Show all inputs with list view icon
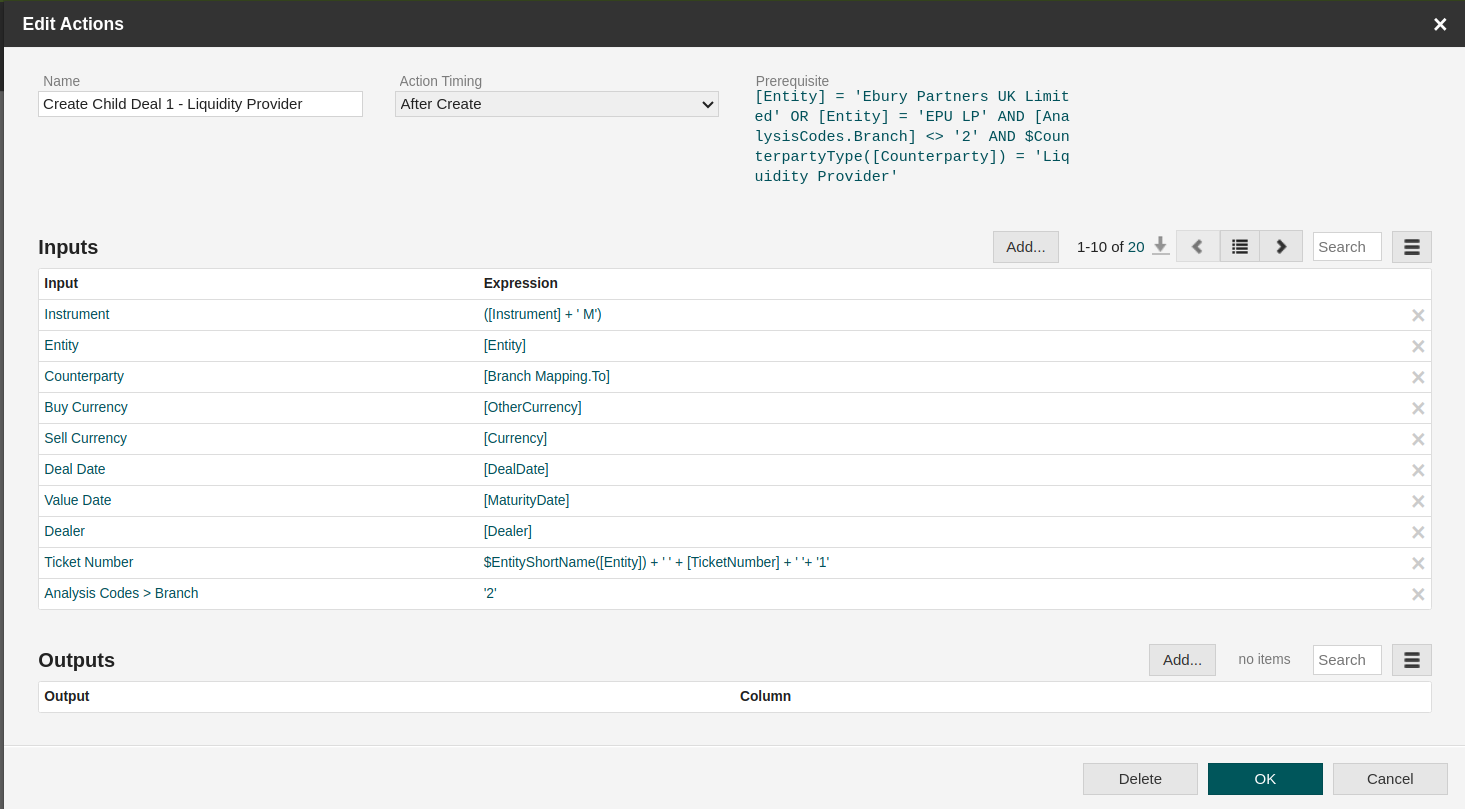 click(x=1239, y=246)
